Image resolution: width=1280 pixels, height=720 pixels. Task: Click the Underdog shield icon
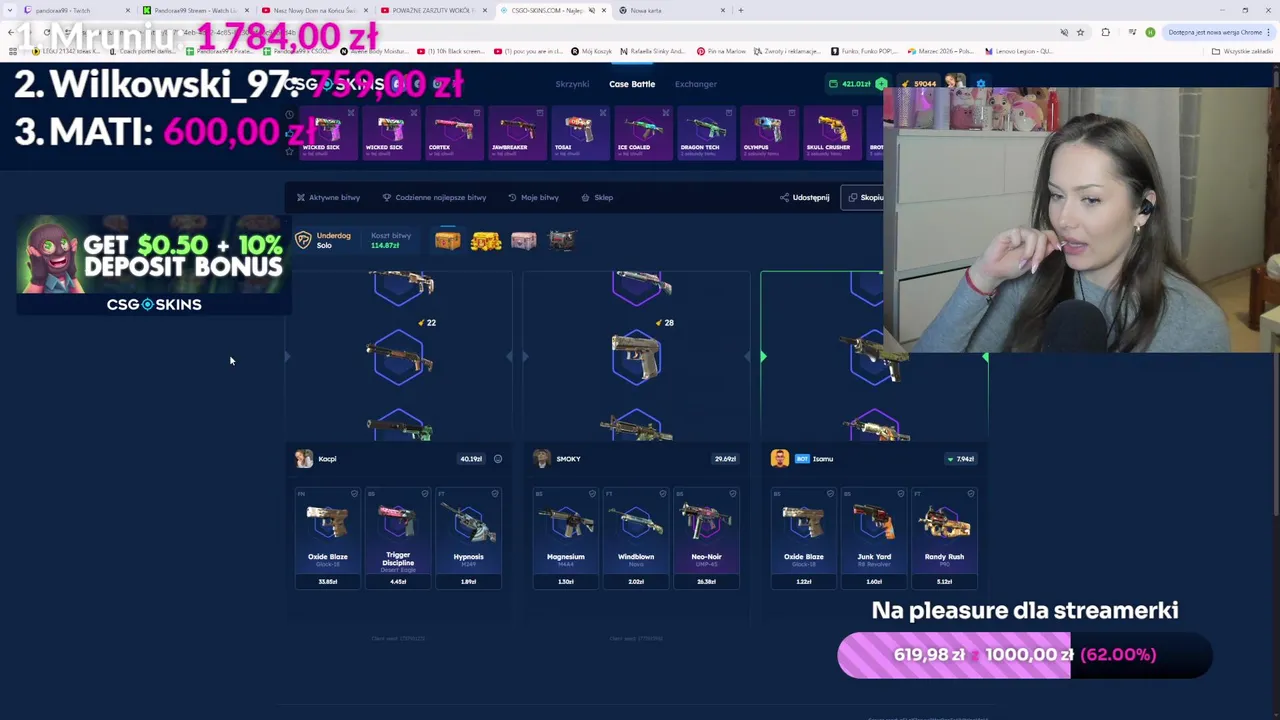[x=303, y=240]
